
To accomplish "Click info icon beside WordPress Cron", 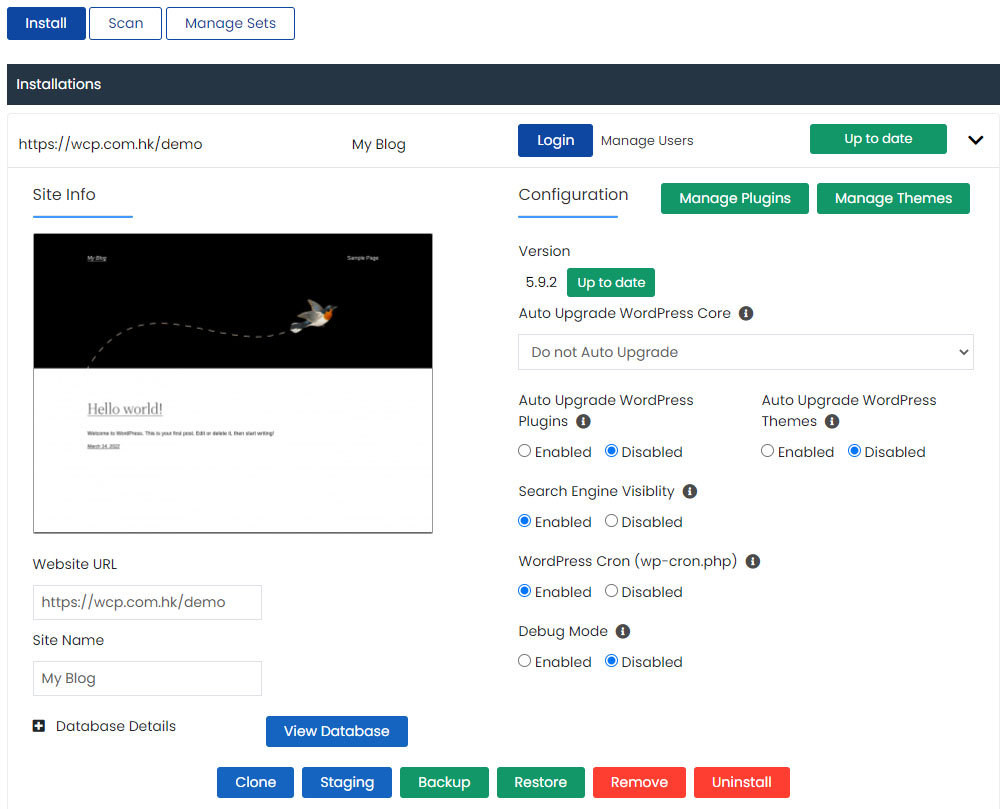I will coord(753,561).
